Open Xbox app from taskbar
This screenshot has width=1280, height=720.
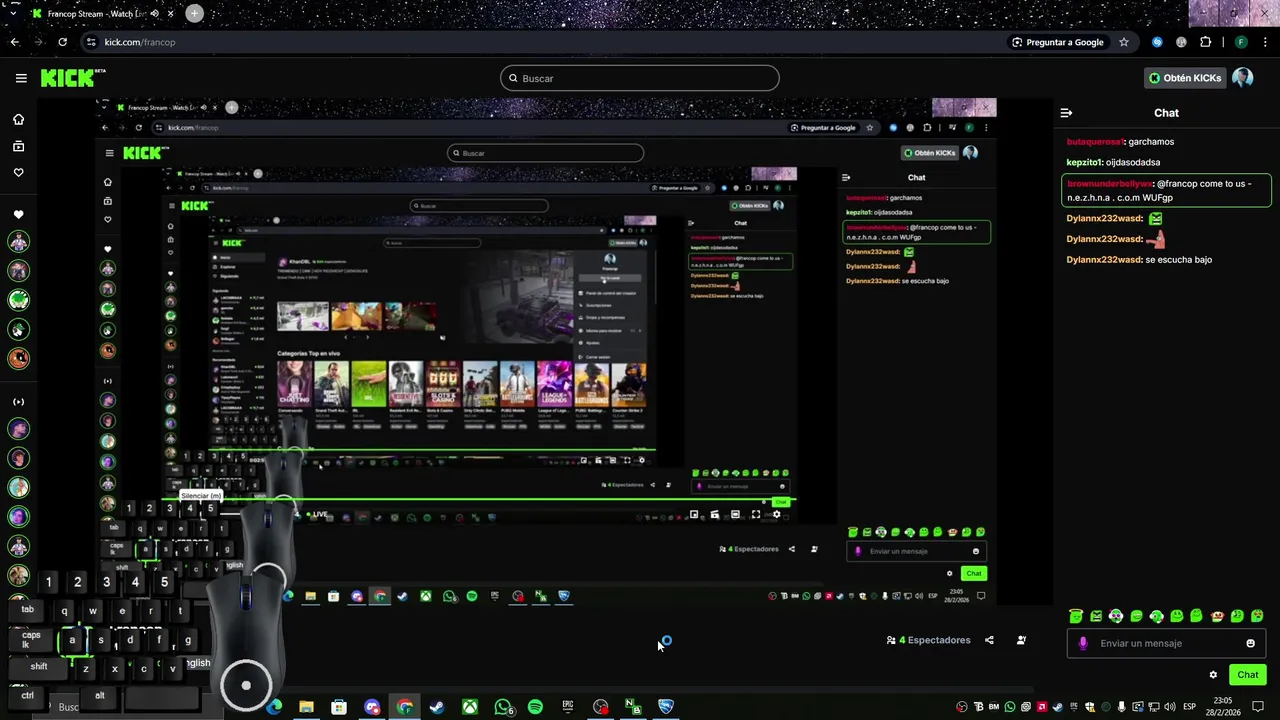(x=469, y=707)
